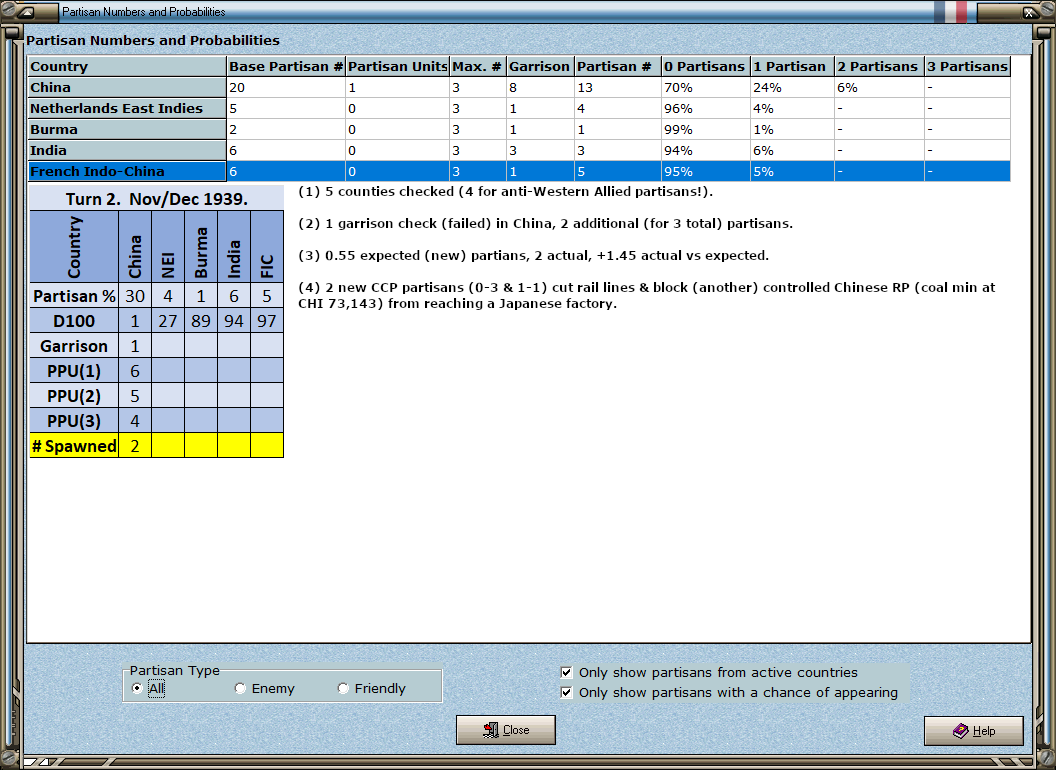Click the 1 Partisan column header

click(793, 66)
